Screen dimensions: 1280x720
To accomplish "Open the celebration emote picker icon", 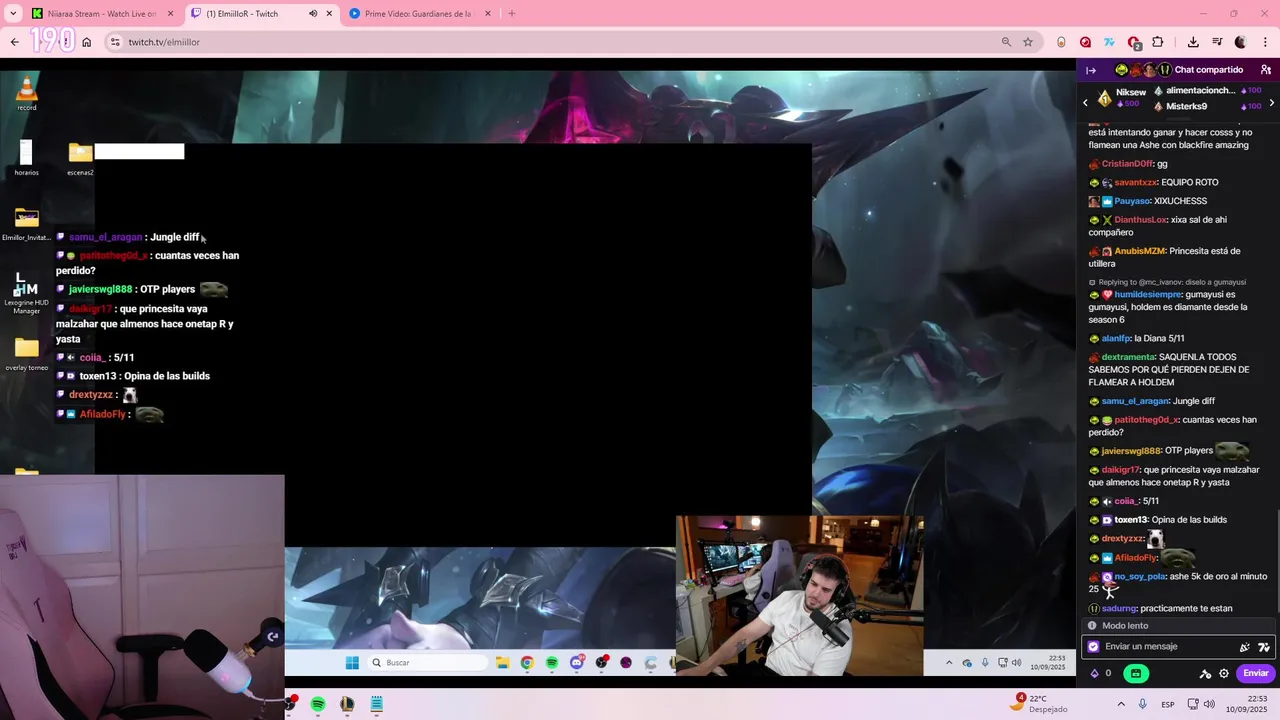I will 1245,647.
